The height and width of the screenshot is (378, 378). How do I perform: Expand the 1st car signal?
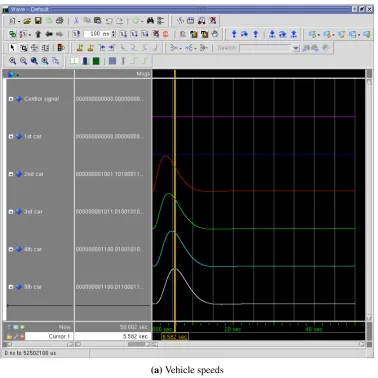click(x=11, y=136)
